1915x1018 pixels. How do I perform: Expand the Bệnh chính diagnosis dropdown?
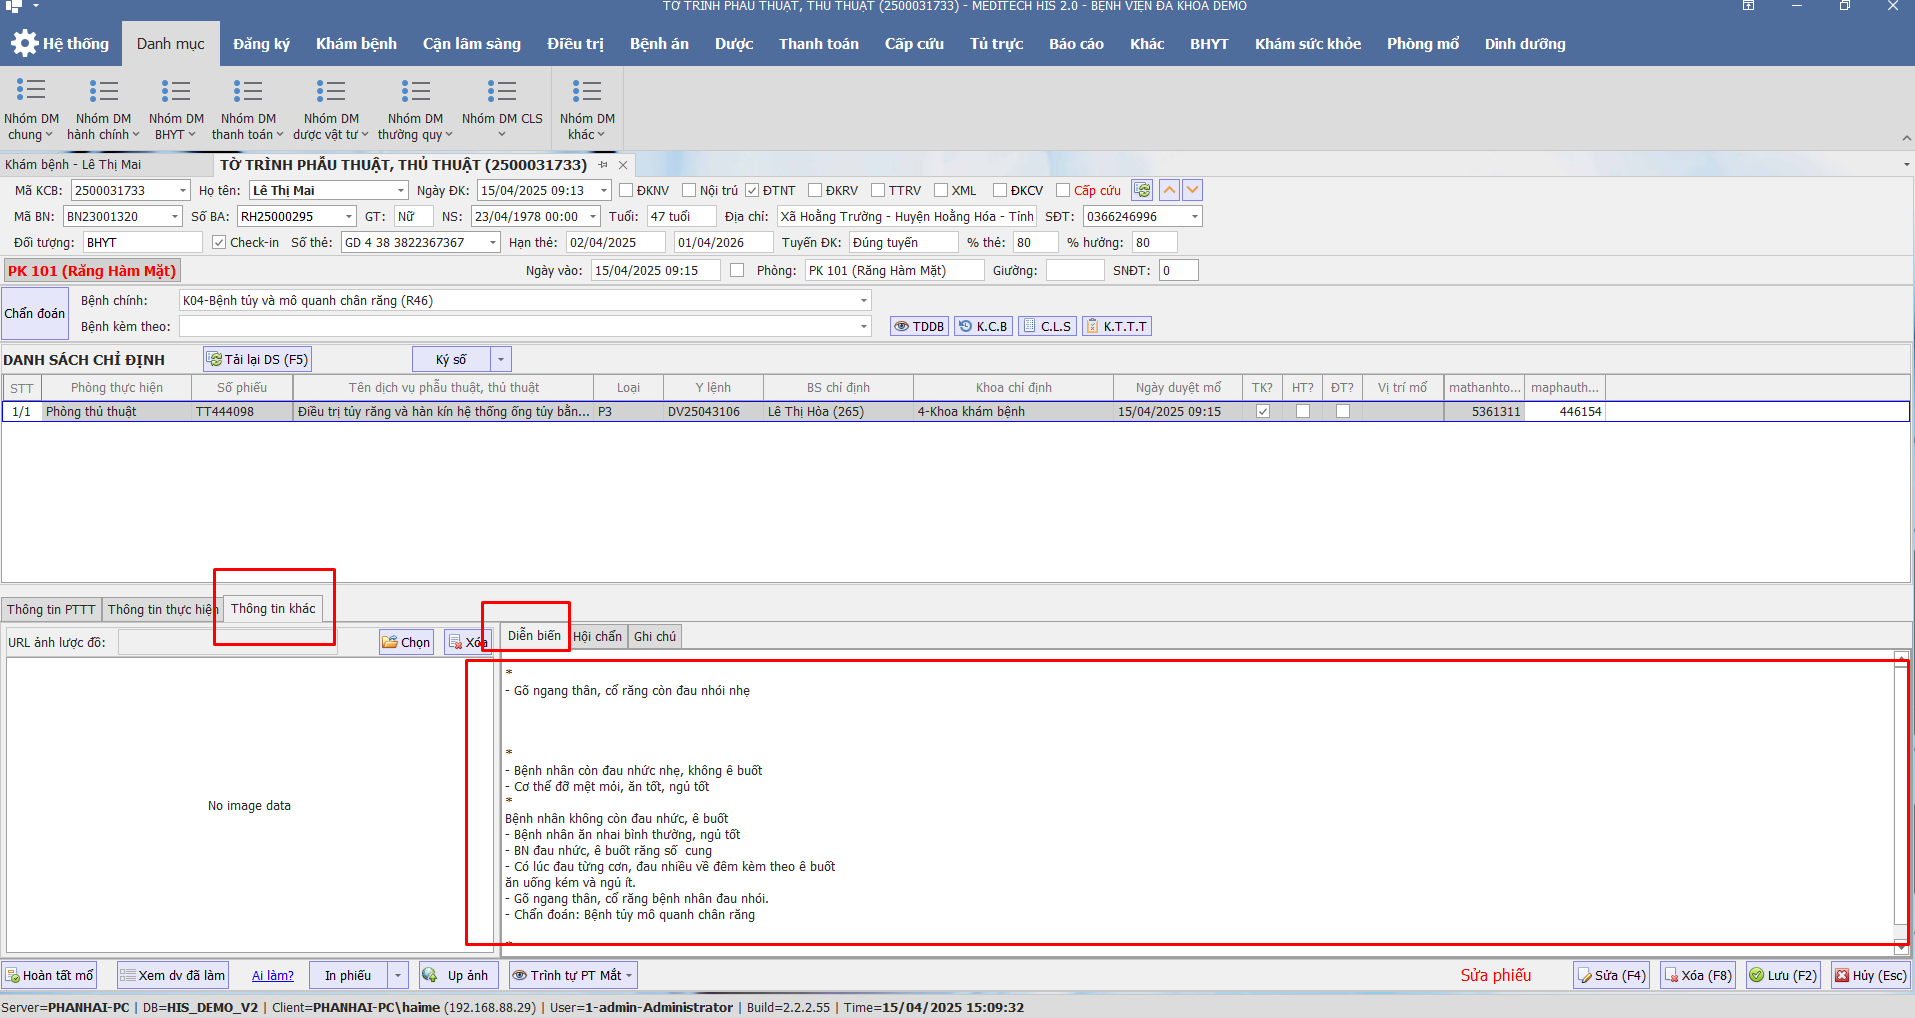(x=863, y=300)
